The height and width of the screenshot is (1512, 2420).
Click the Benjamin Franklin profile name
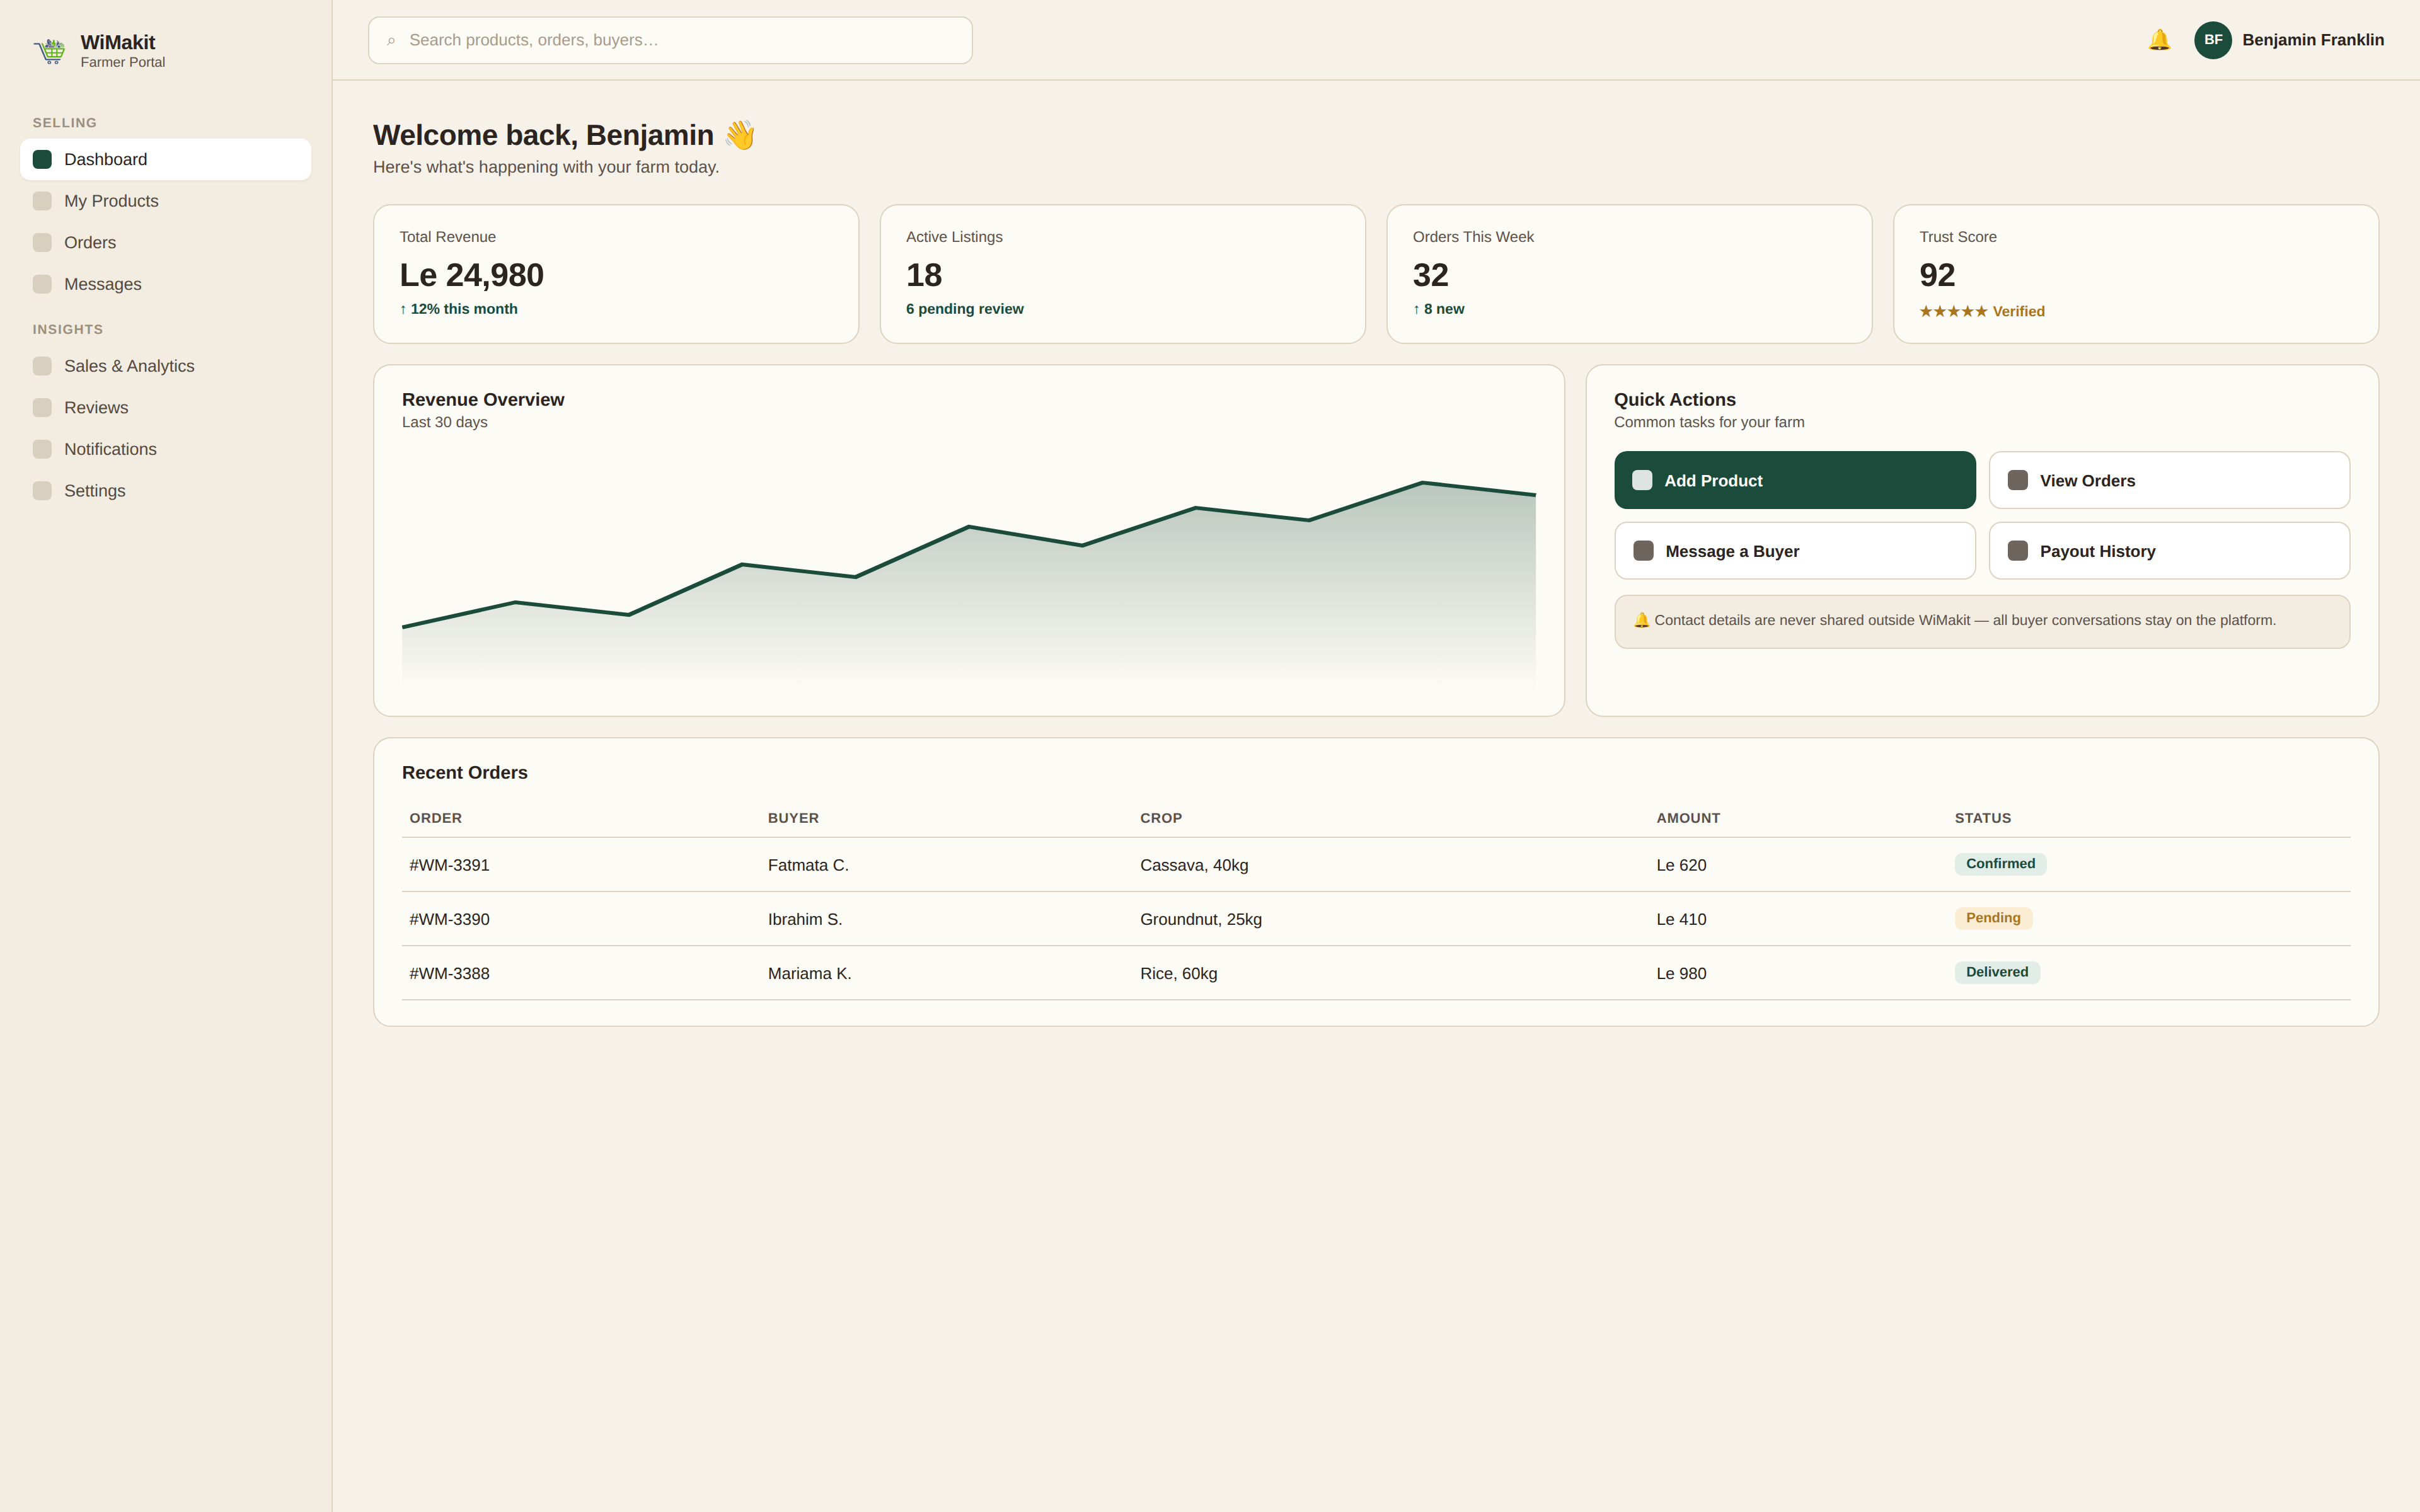coord(2312,40)
